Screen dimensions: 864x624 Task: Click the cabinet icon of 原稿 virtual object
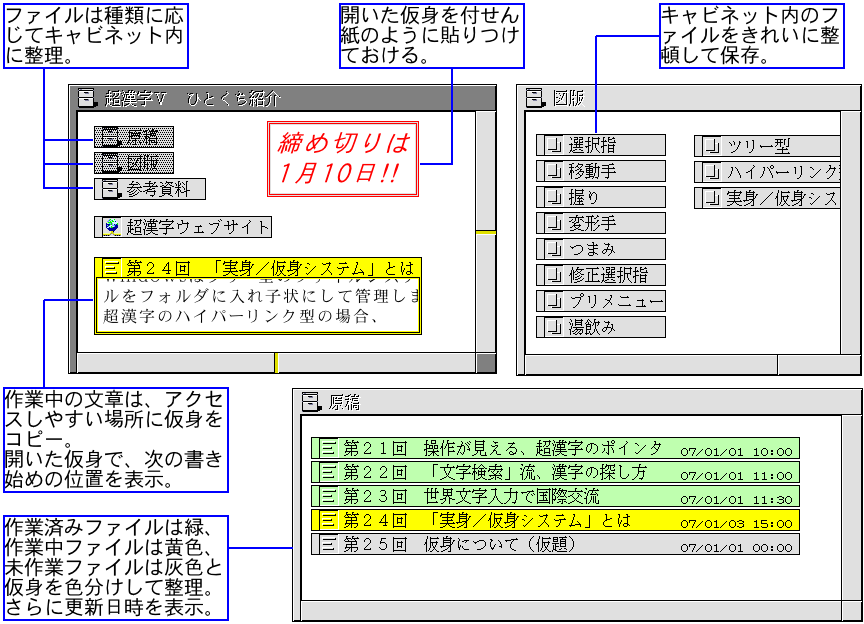point(108,137)
